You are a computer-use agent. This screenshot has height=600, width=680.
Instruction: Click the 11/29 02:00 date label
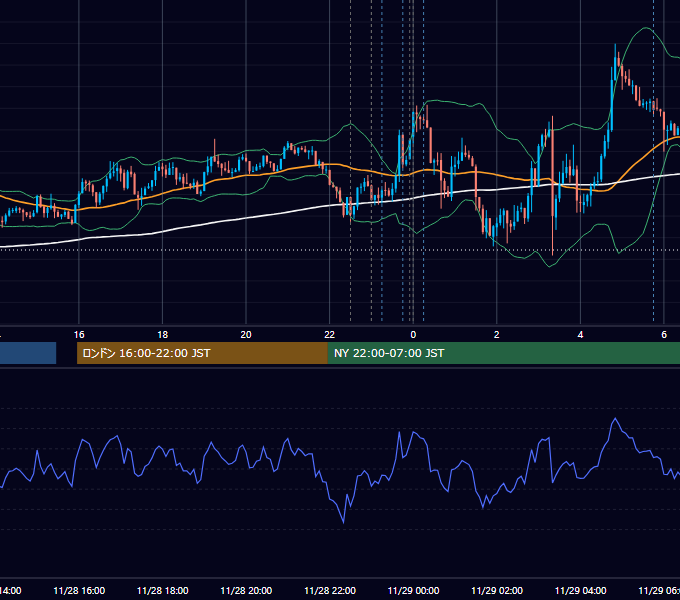[497, 591]
